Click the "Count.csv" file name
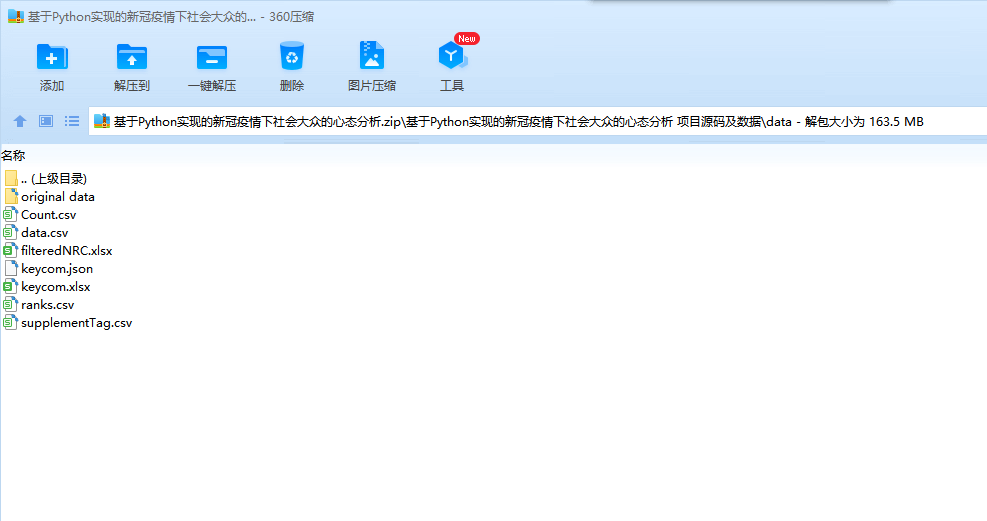 click(48, 215)
